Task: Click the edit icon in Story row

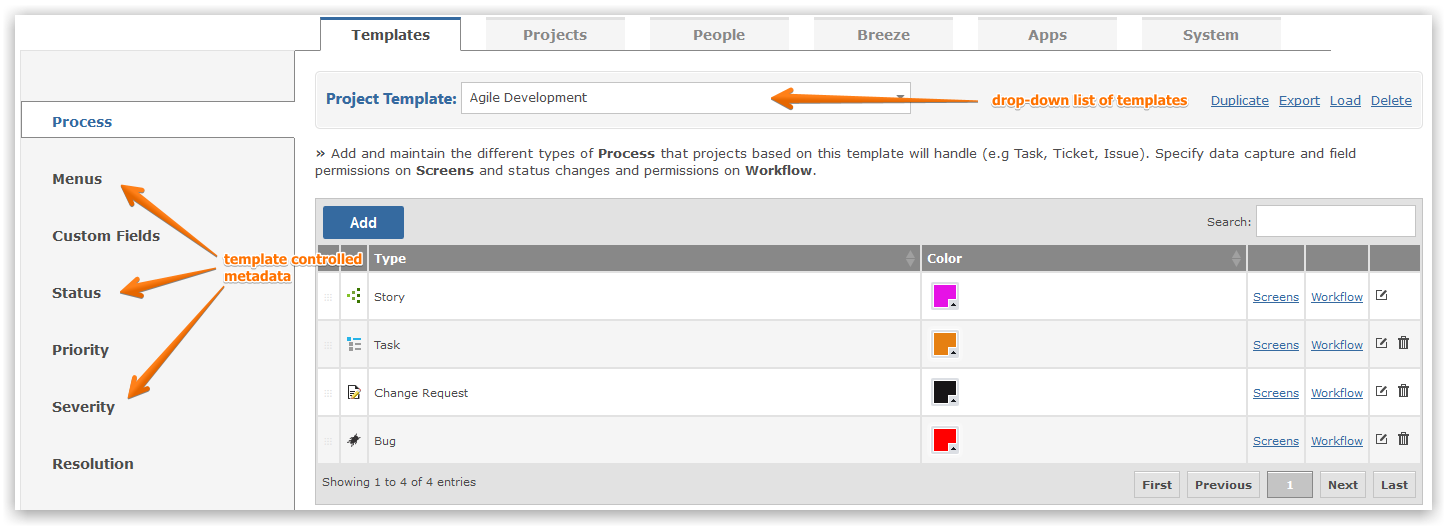Action: tap(1381, 295)
